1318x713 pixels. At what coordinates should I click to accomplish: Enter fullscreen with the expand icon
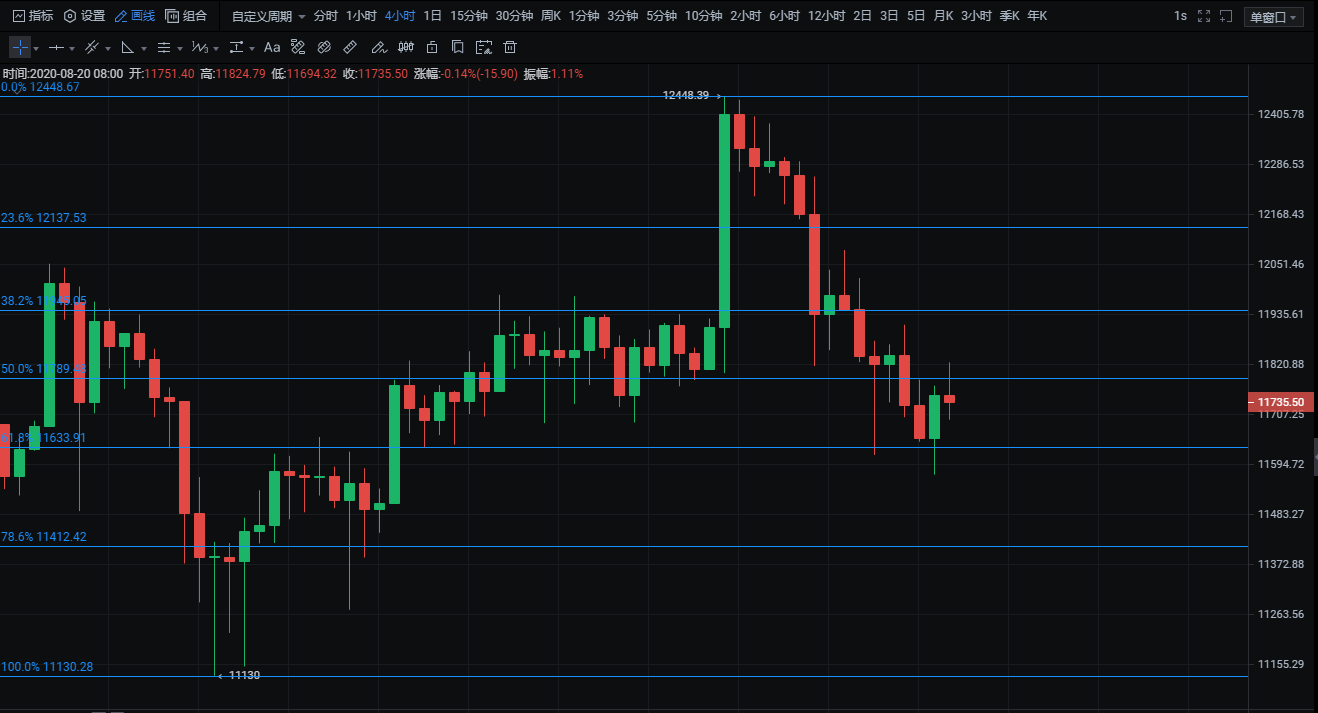coord(1203,16)
